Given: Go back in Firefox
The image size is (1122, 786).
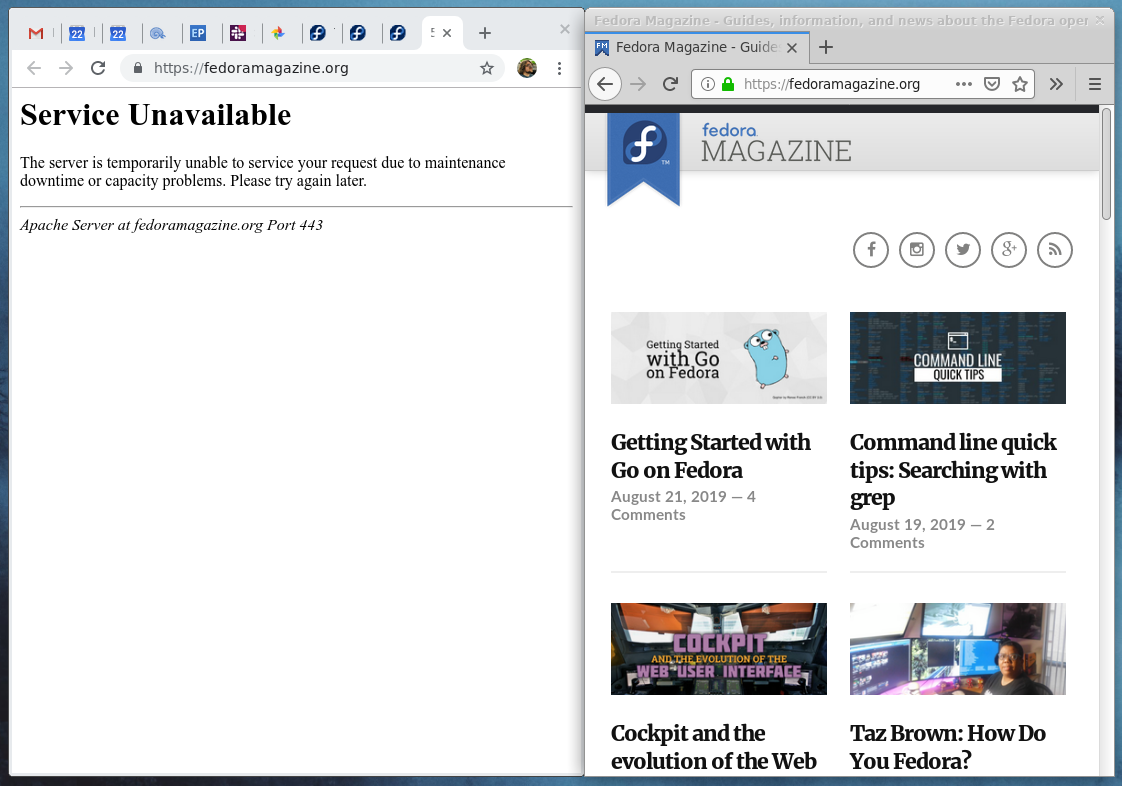Looking at the screenshot, I should (605, 84).
